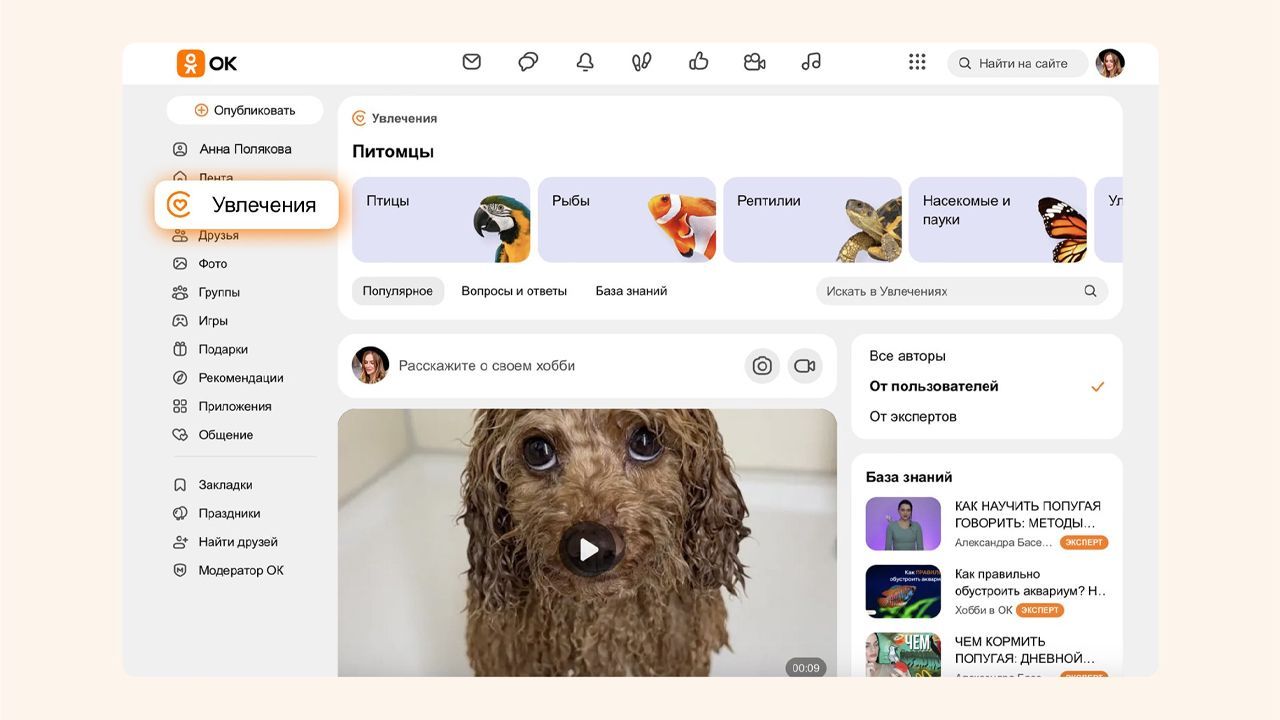This screenshot has width=1280, height=720.
Task: Click the Хобби в ОК author name
Action: (984, 610)
